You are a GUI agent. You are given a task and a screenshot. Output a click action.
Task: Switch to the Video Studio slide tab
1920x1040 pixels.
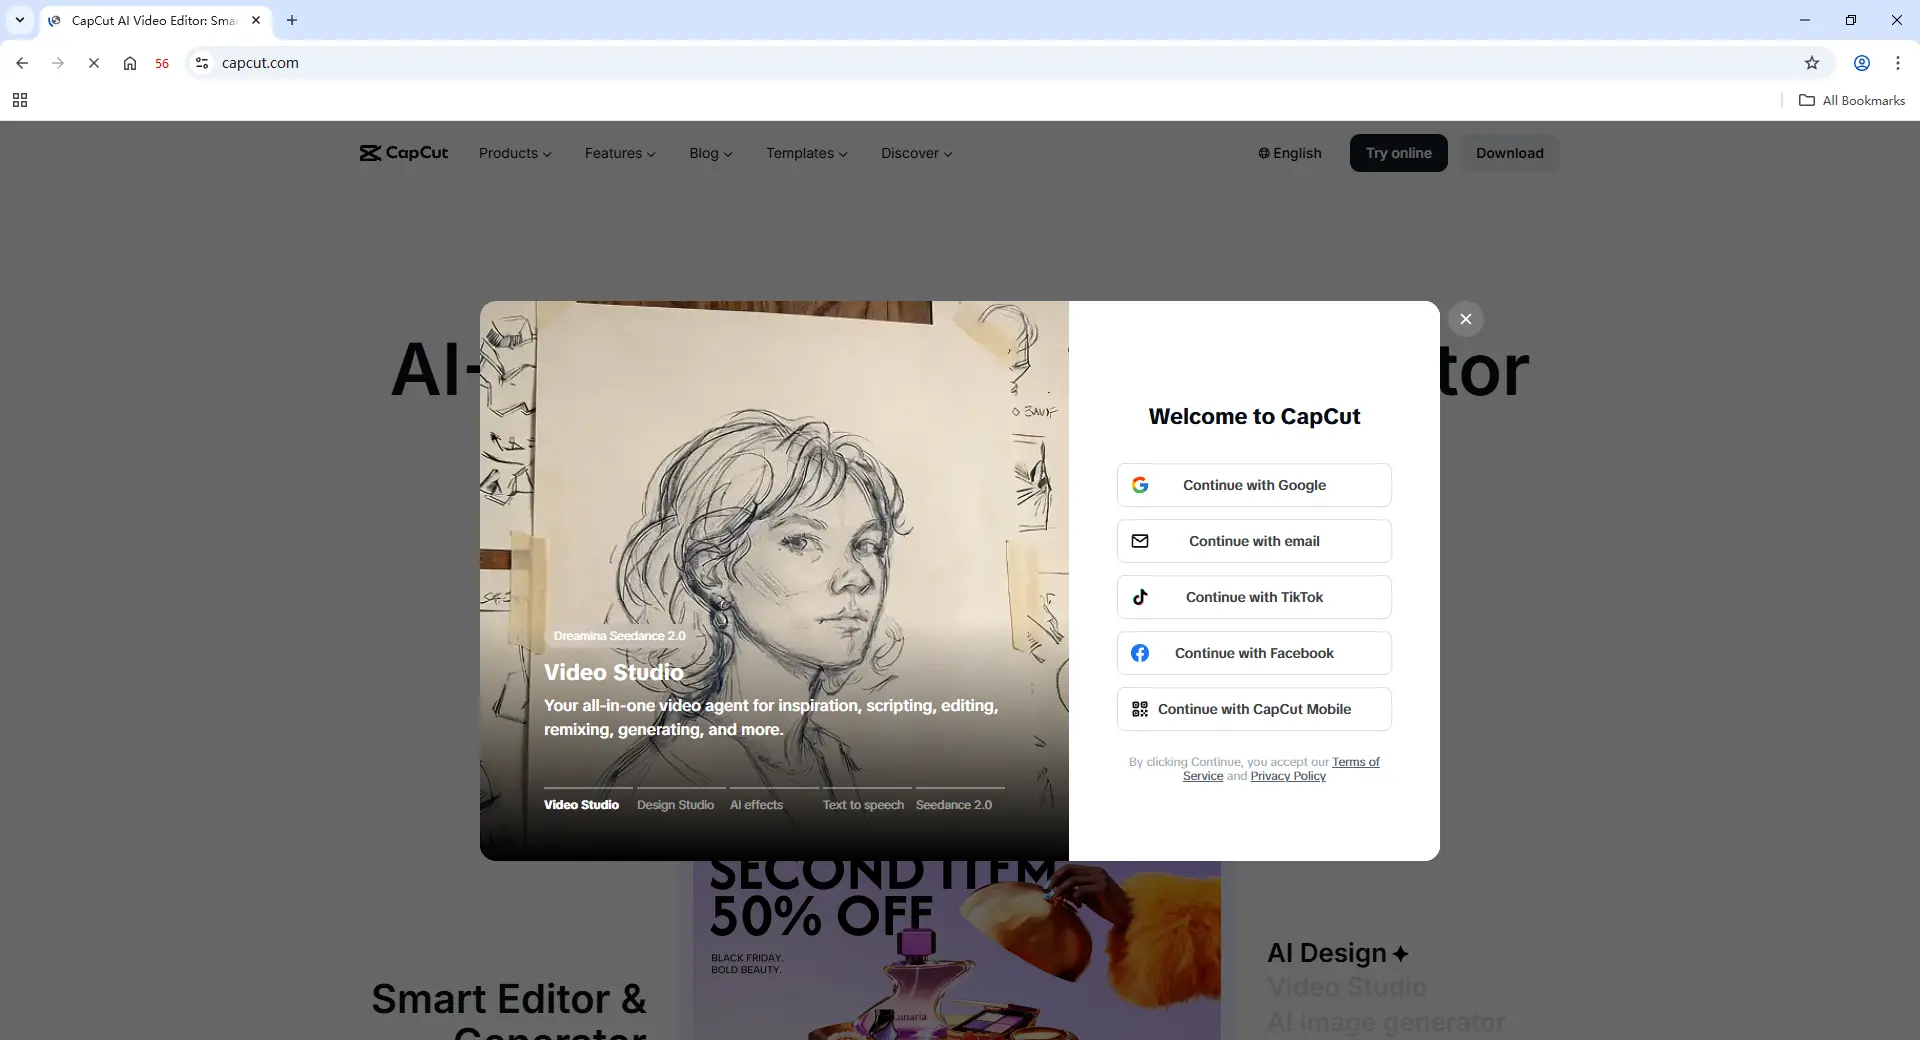[581, 805]
